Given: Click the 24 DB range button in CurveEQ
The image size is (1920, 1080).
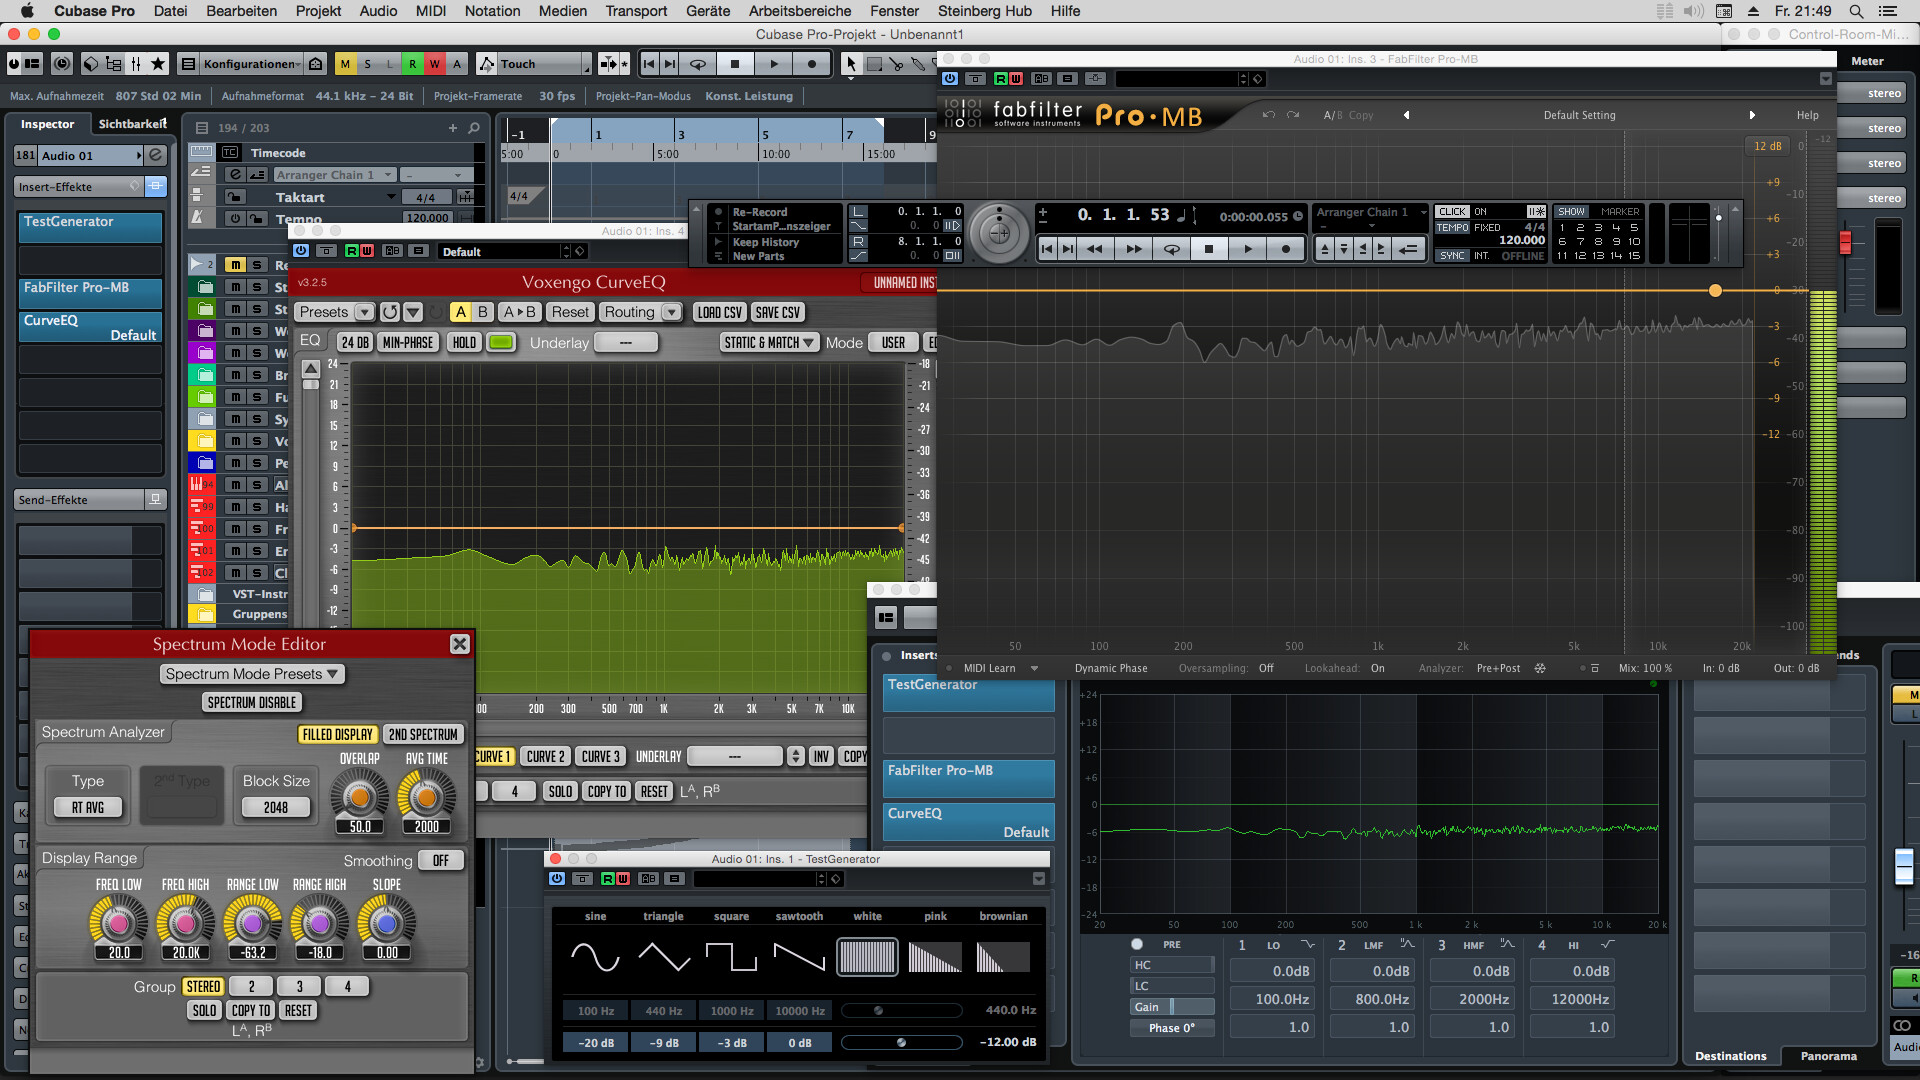Looking at the screenshot, I should point(355,342).
